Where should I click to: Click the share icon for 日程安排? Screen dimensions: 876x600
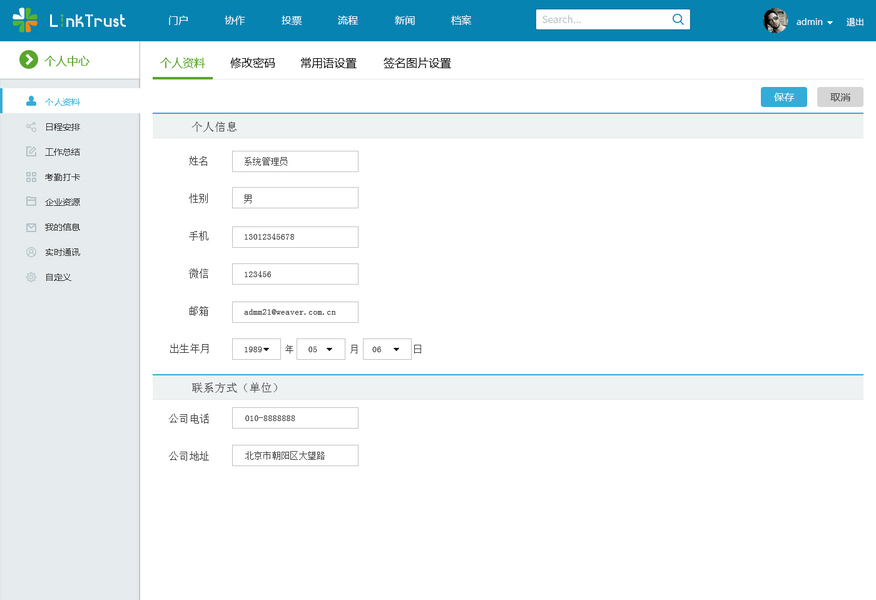pos(31,127)
